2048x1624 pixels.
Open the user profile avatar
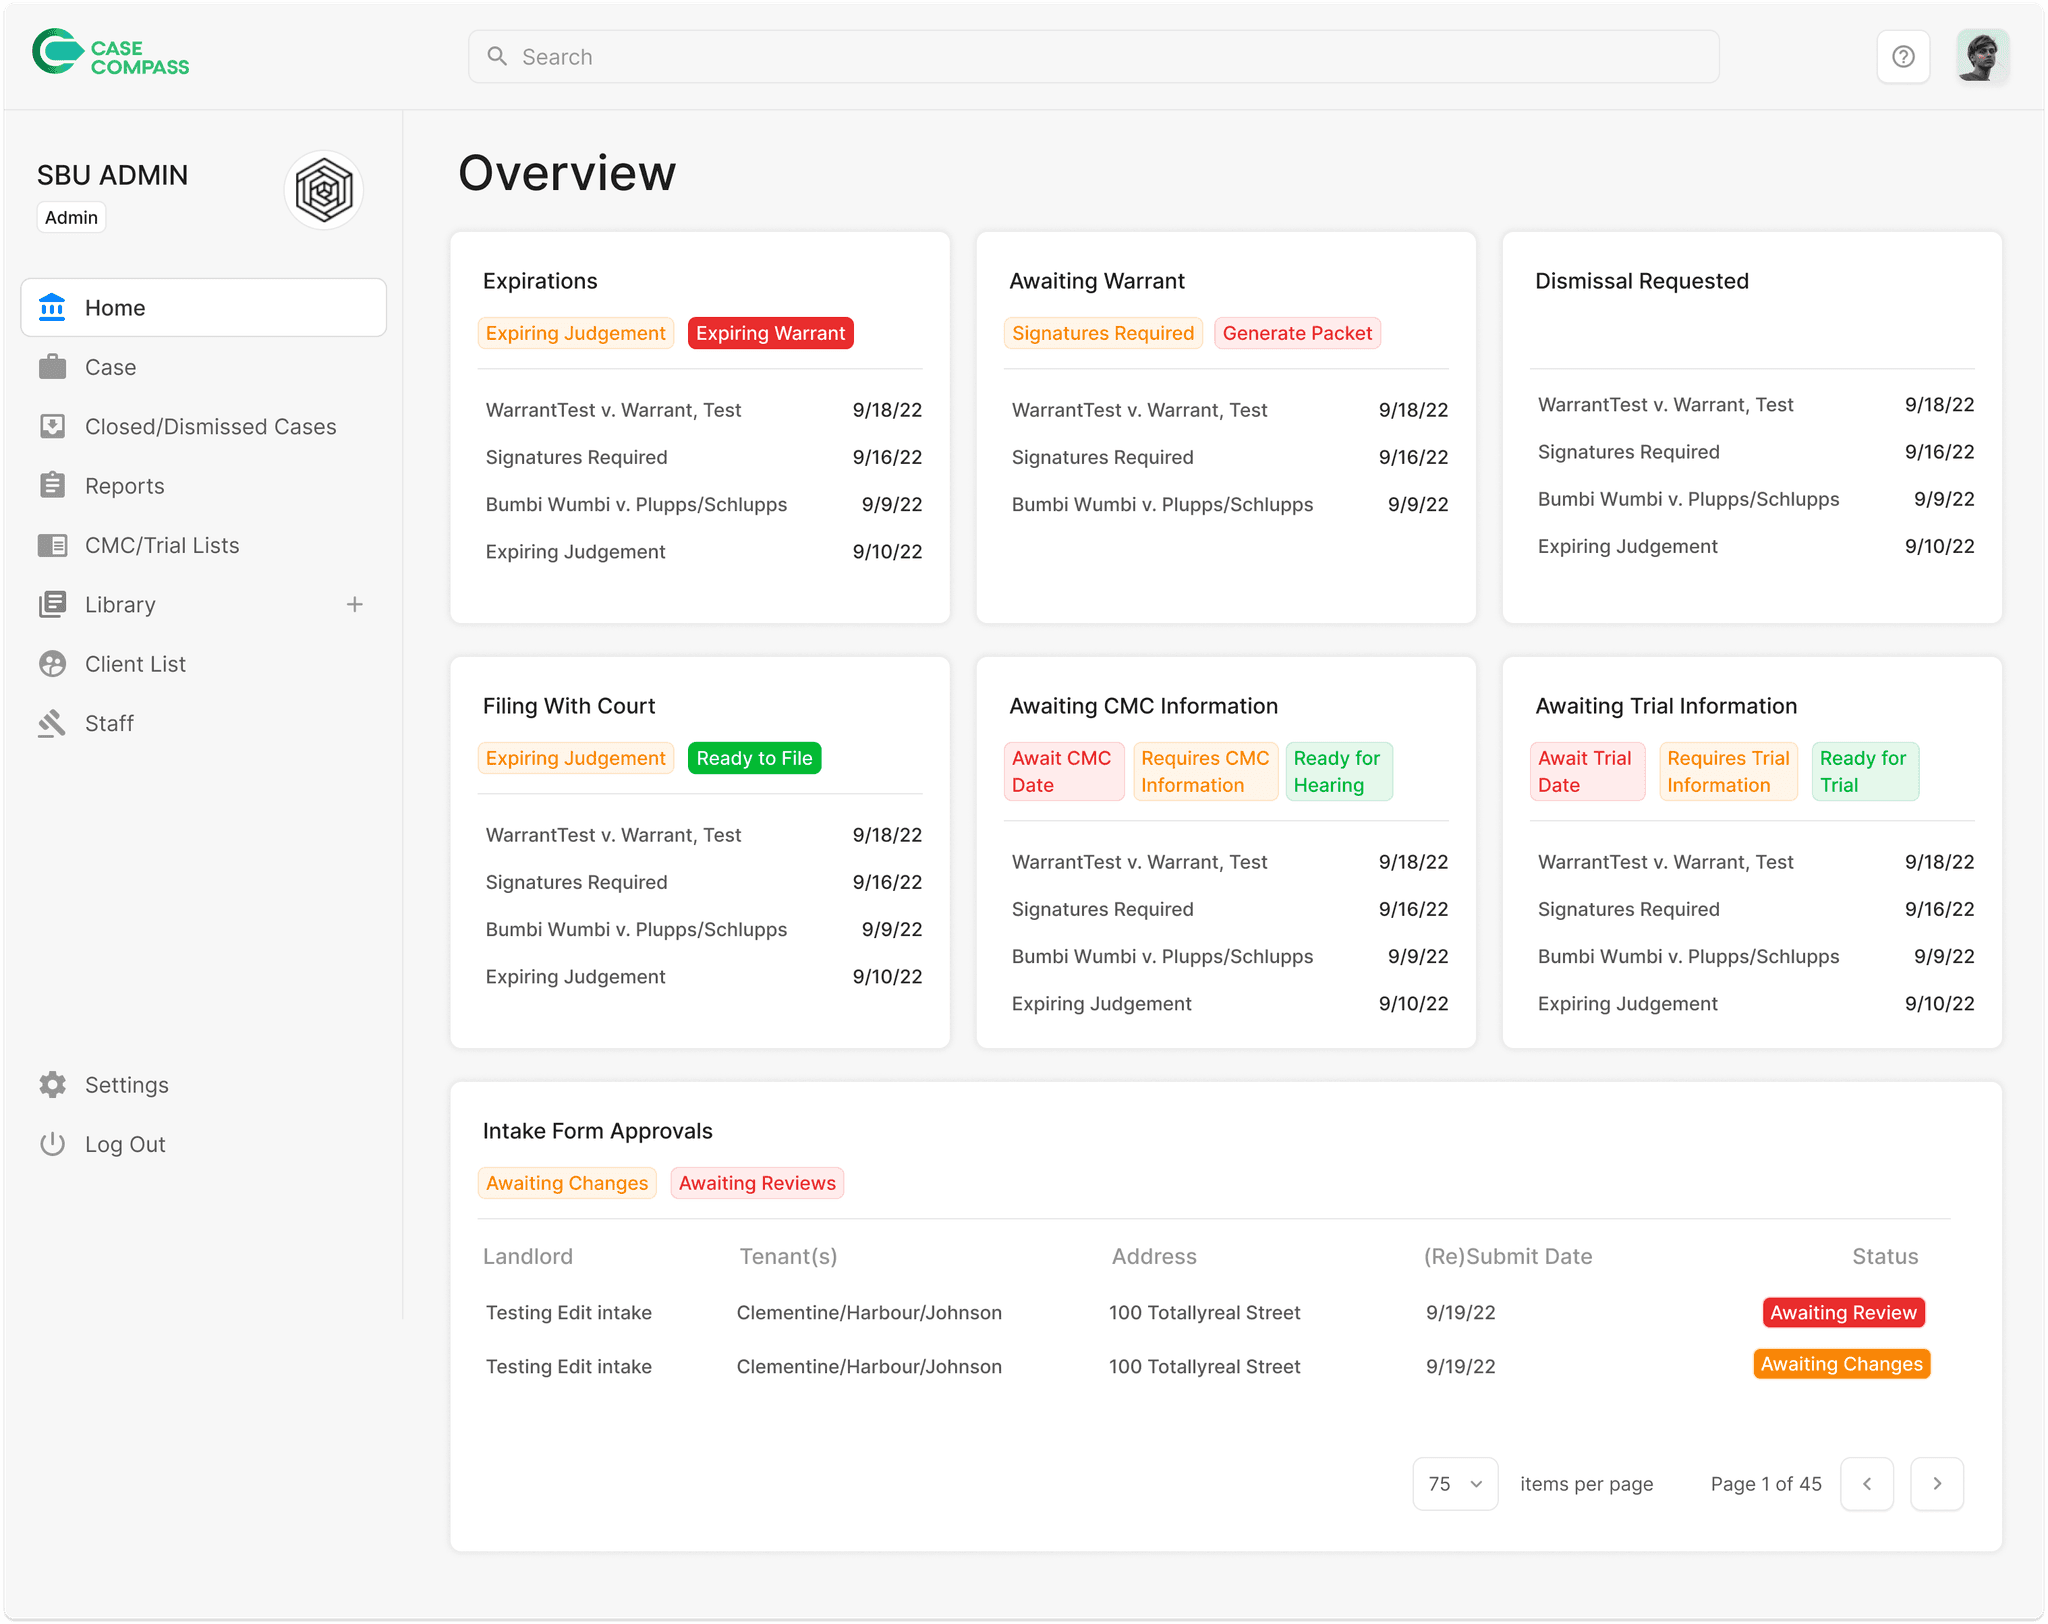coord(1982,57)
